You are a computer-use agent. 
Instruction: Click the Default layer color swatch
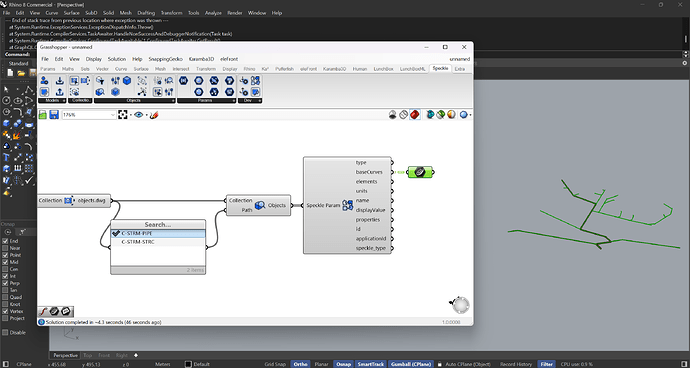coord(188,364)
